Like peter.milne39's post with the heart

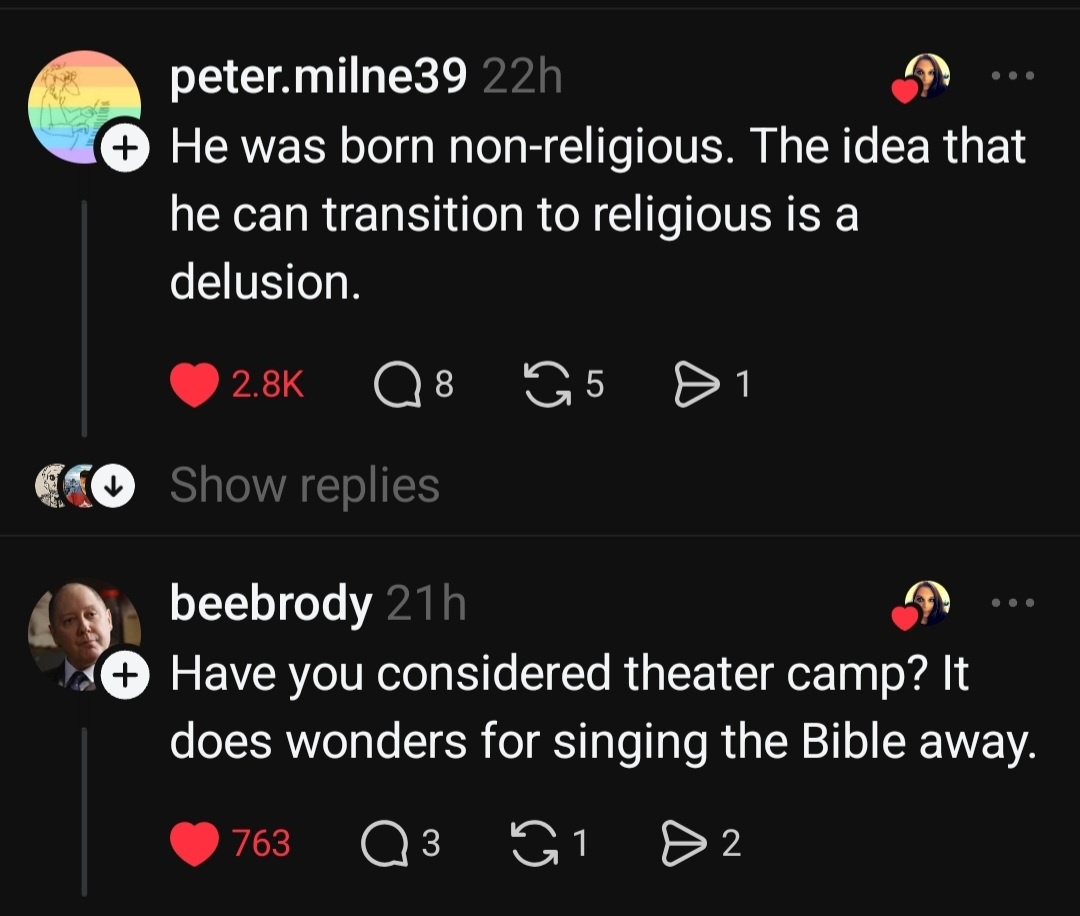point(194,386)
